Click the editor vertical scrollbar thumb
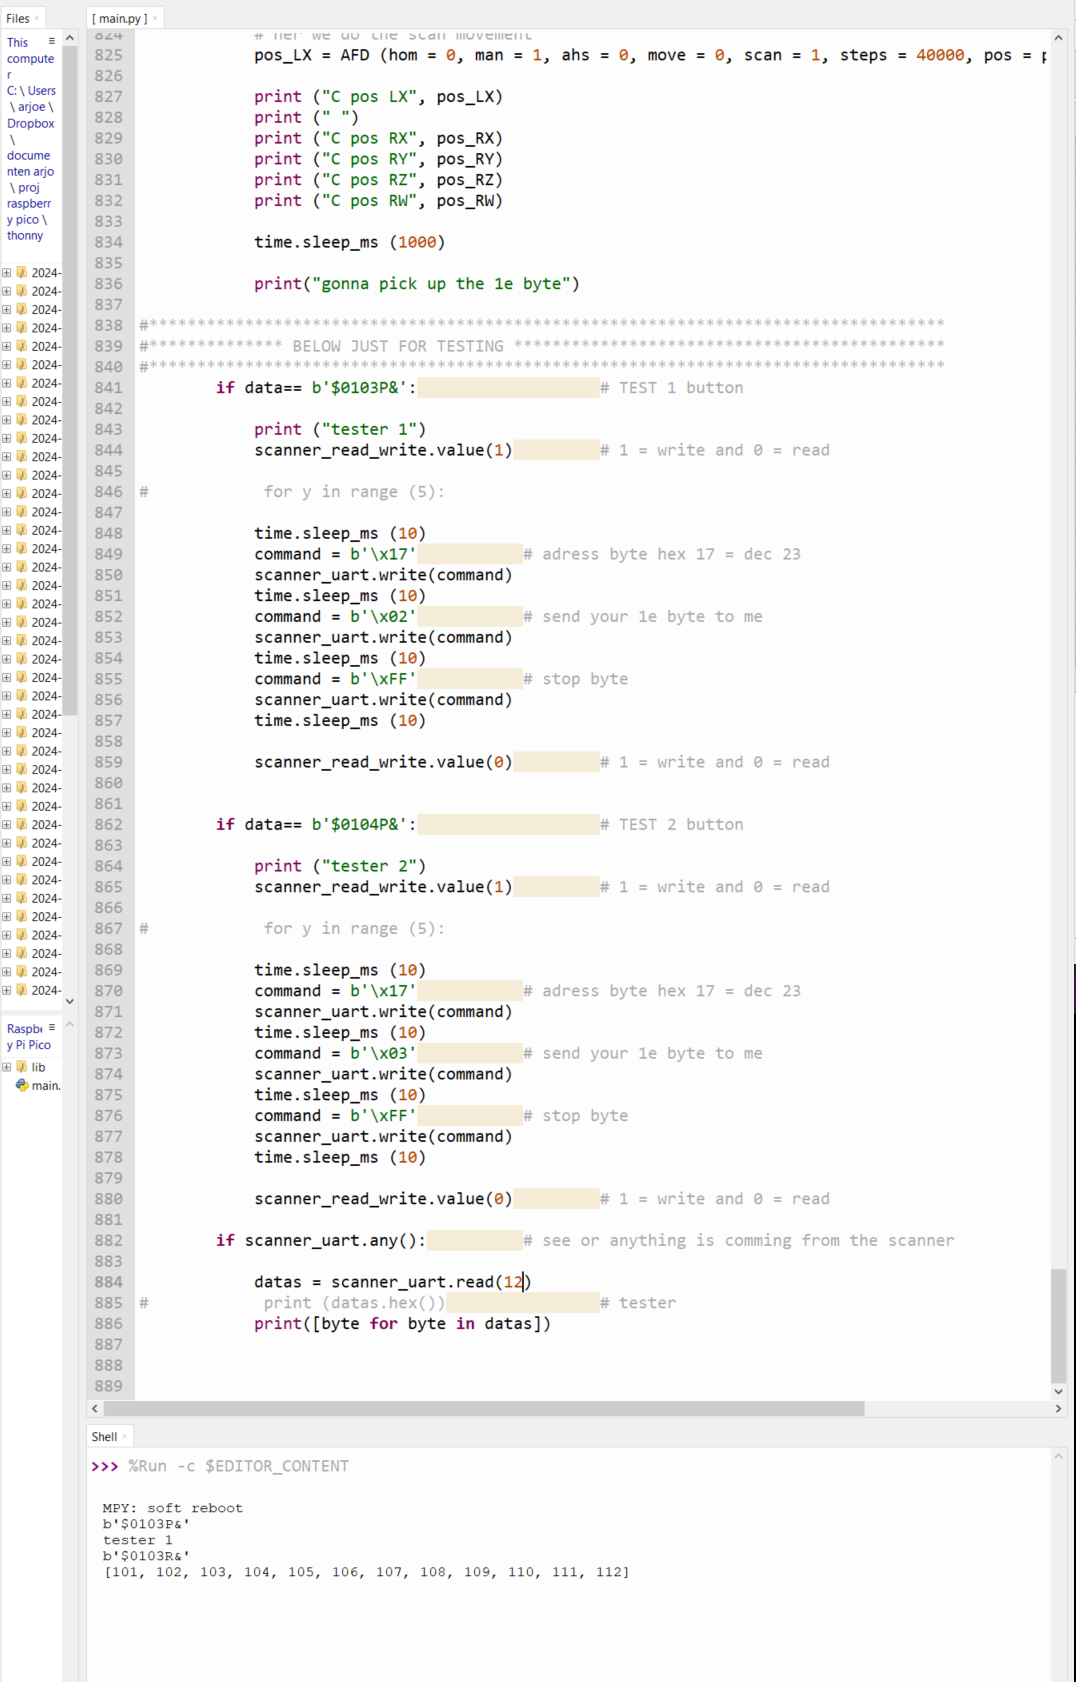 point(1058,1325)
